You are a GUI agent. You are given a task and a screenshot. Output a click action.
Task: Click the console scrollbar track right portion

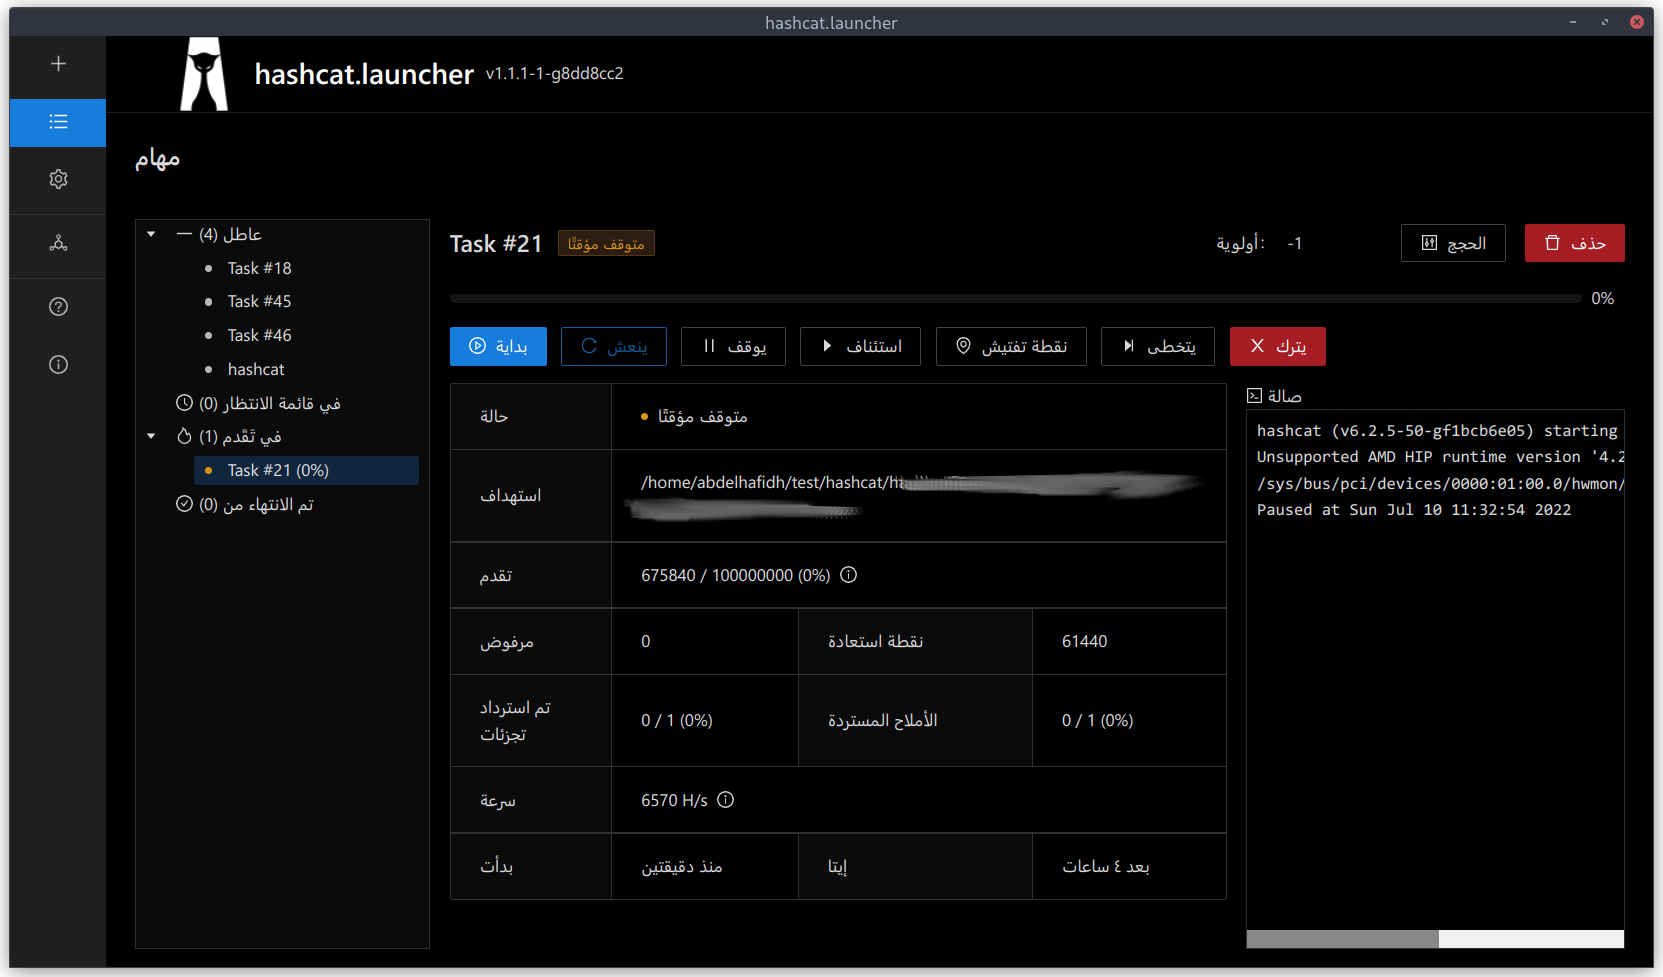tap(1531, 939)
